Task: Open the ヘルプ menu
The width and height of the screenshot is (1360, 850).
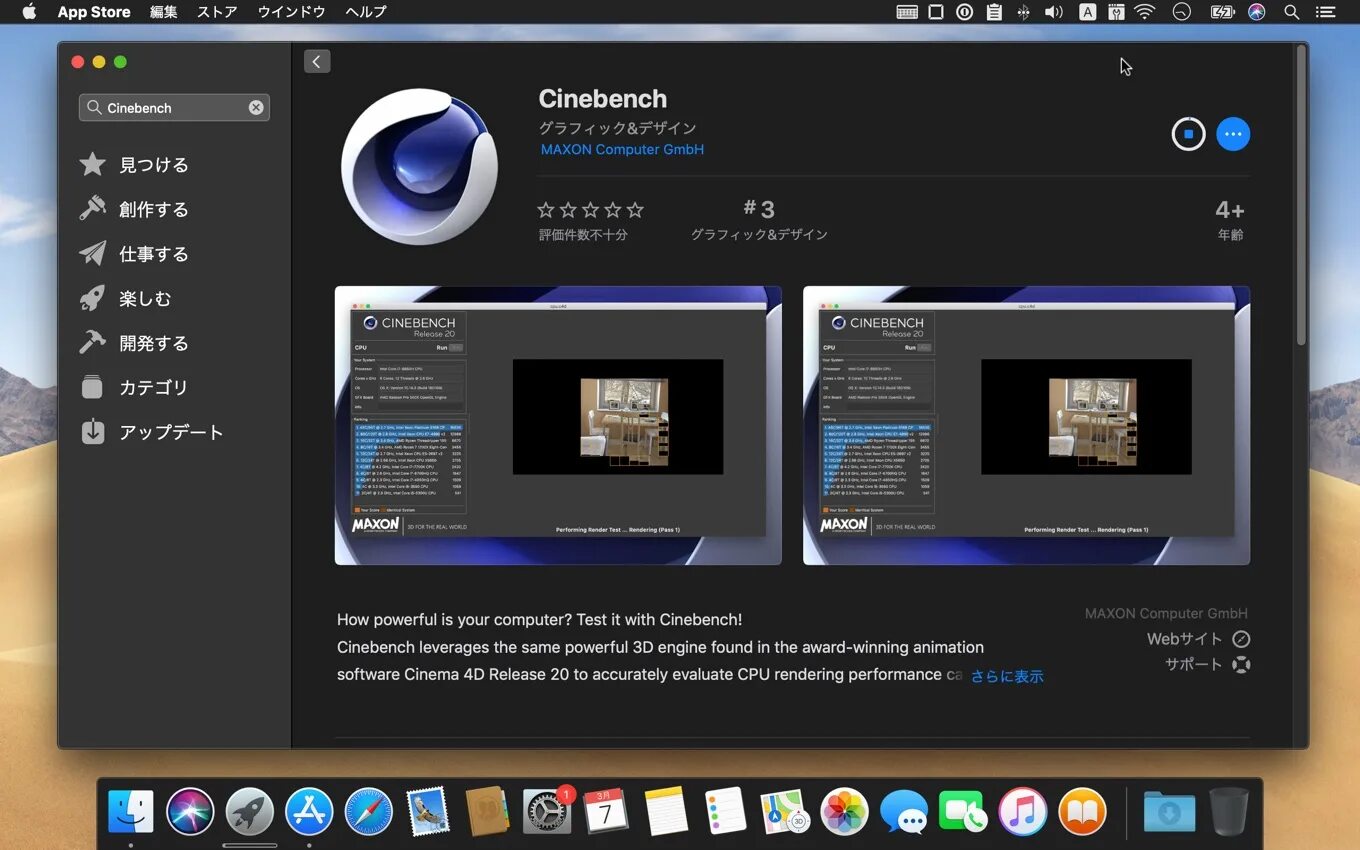Action: click(x=365, y=12)
